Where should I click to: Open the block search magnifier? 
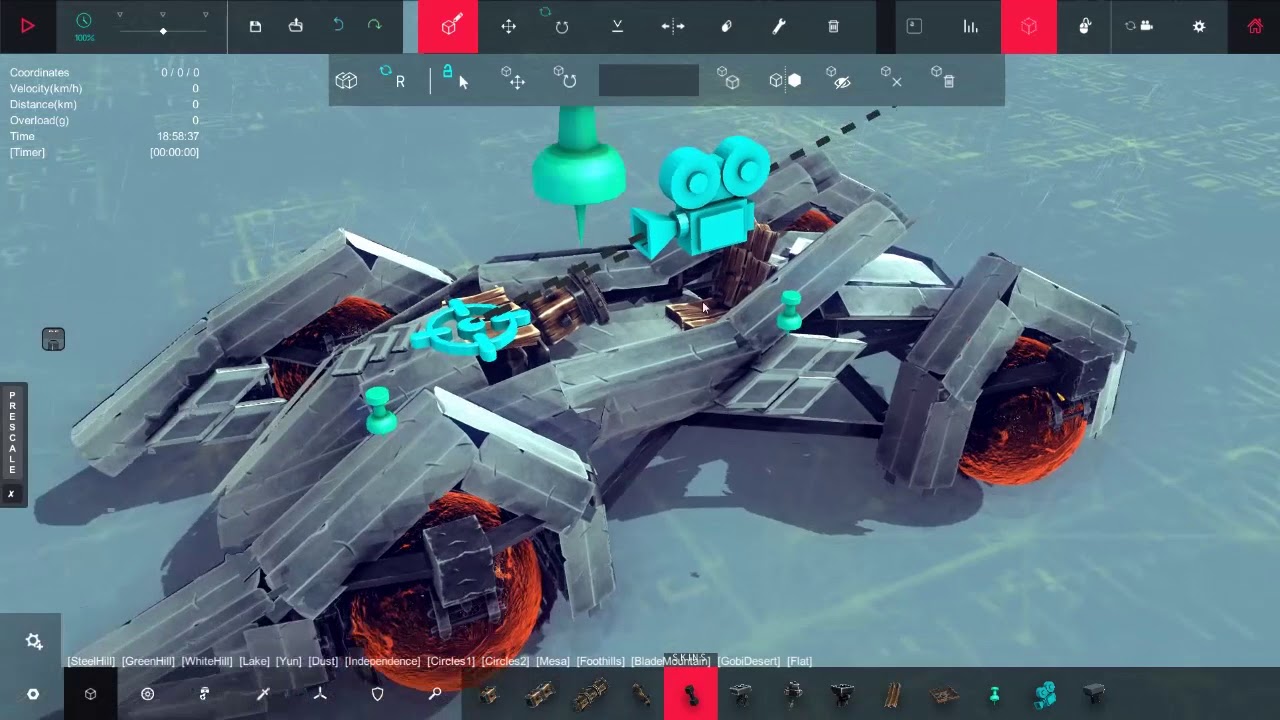click(x=435, y=694)
